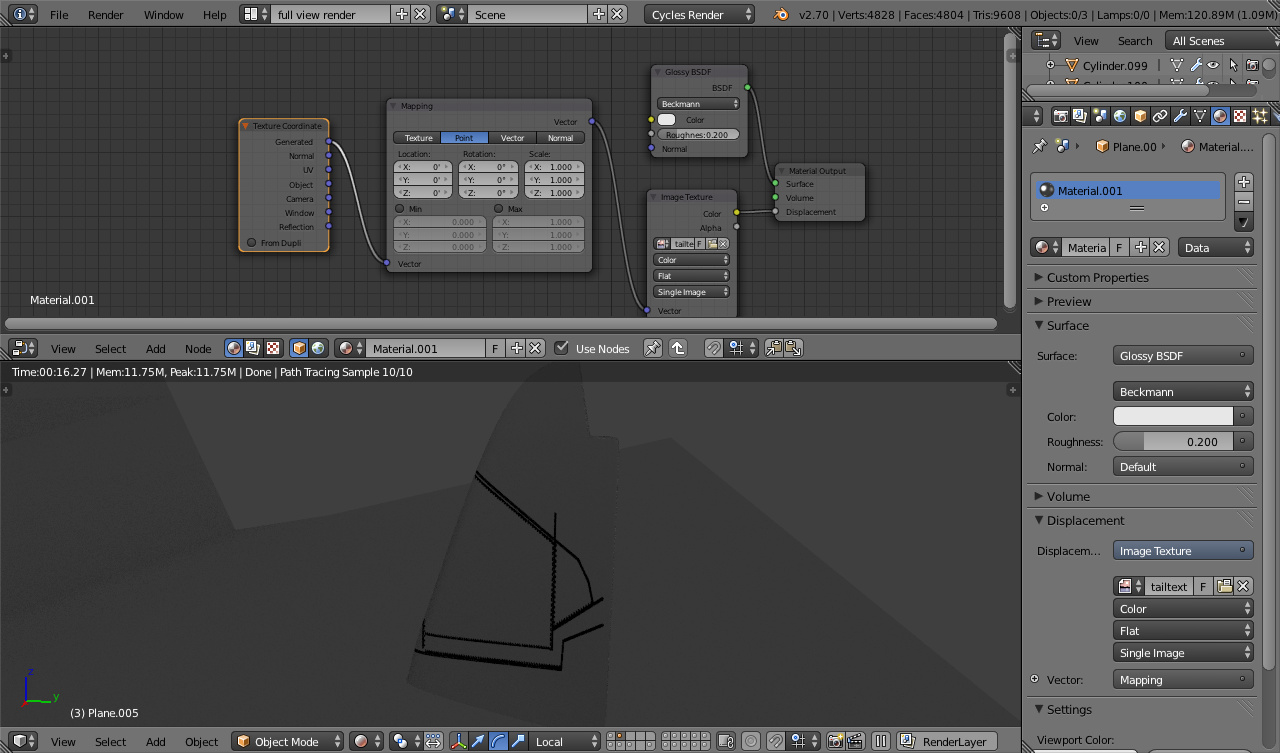The image size is (1280, 753).
Task: Open the Texture properties checkerboard tab
Action: (x=1240, y=116)
